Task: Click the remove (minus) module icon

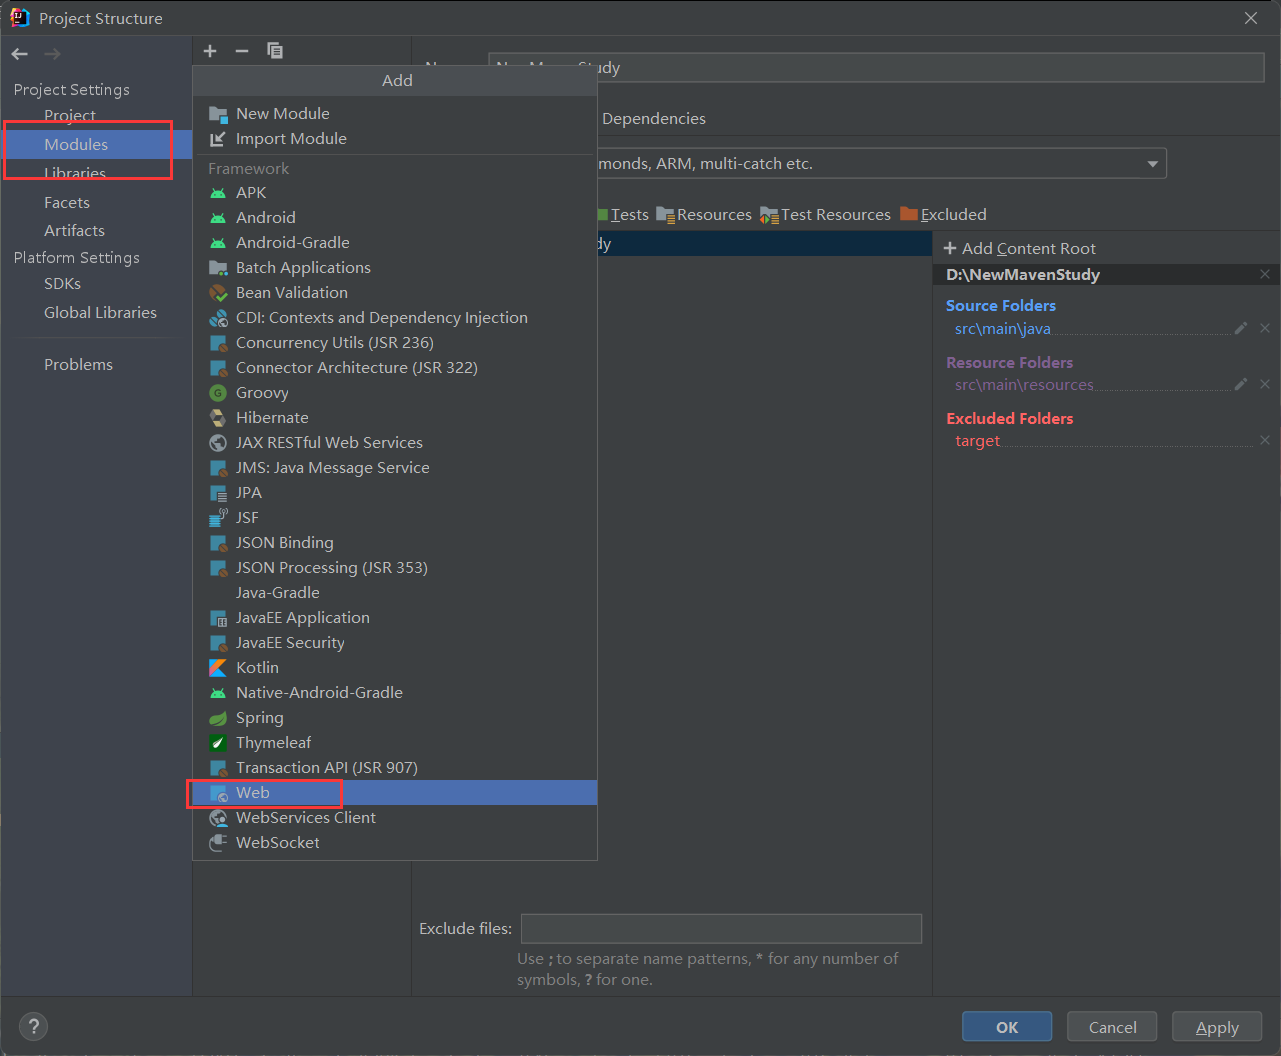Action: tap(242, 51)
